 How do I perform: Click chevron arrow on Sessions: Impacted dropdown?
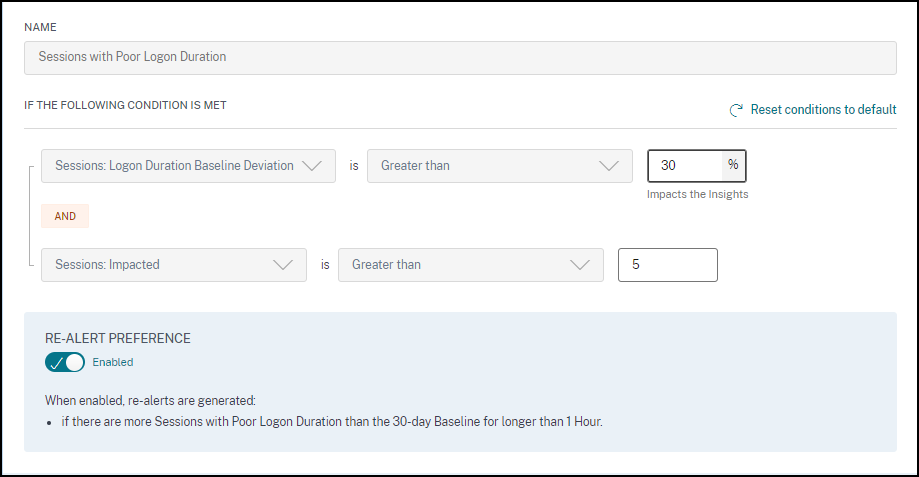pos(282,265)
